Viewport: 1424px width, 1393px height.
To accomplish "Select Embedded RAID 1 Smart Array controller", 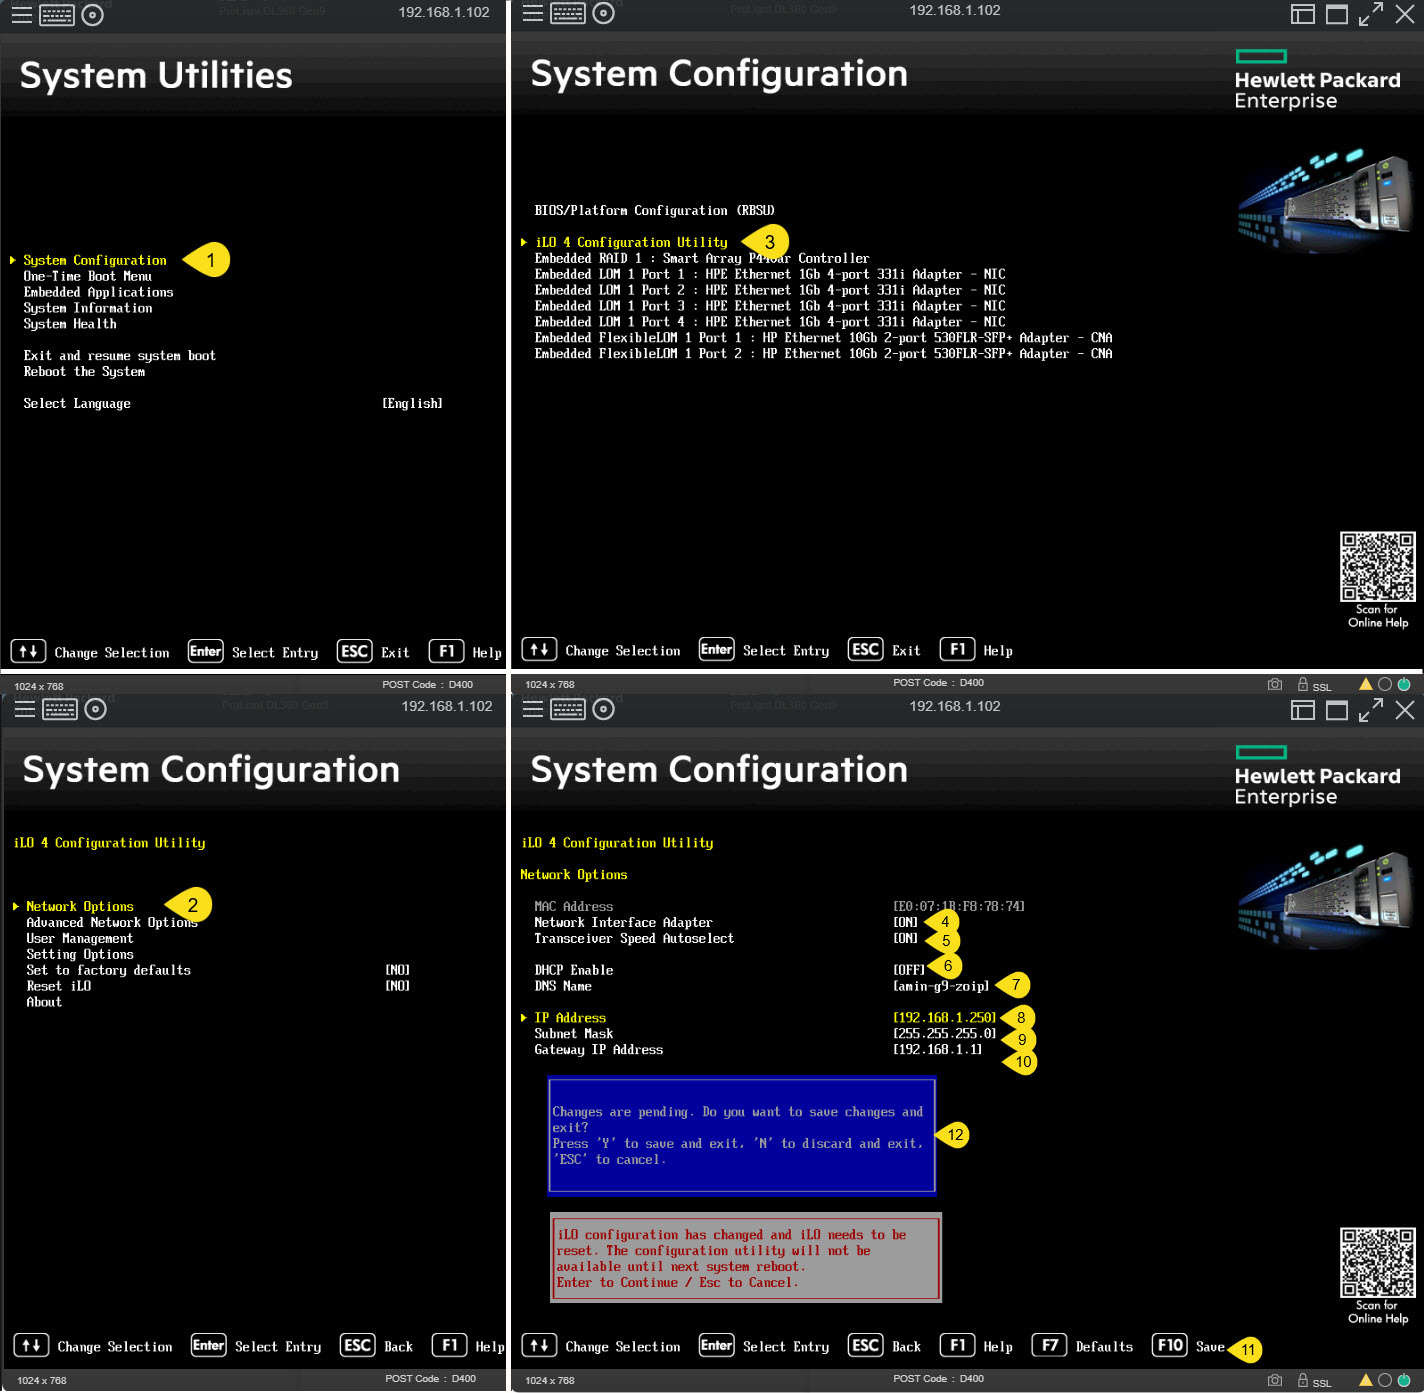I will (702, 259).
